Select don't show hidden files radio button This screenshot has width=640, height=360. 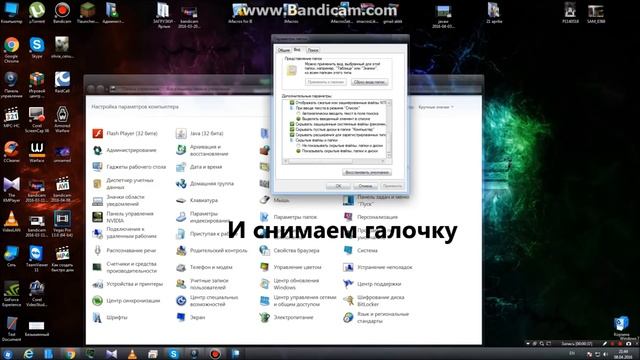[298, 145]
